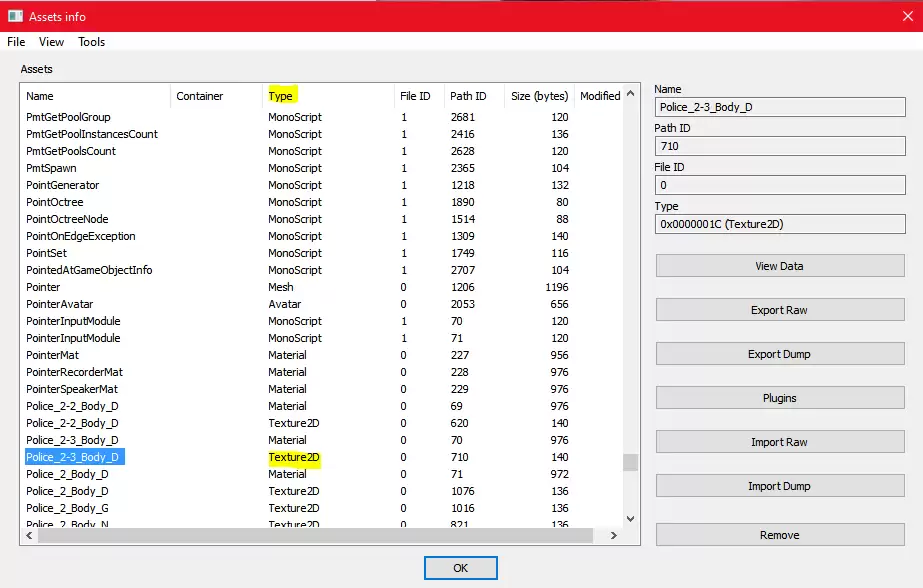The width and height of the screenshot is (923, 588).
Task: Click the Export Raw button
Action: 780,310
